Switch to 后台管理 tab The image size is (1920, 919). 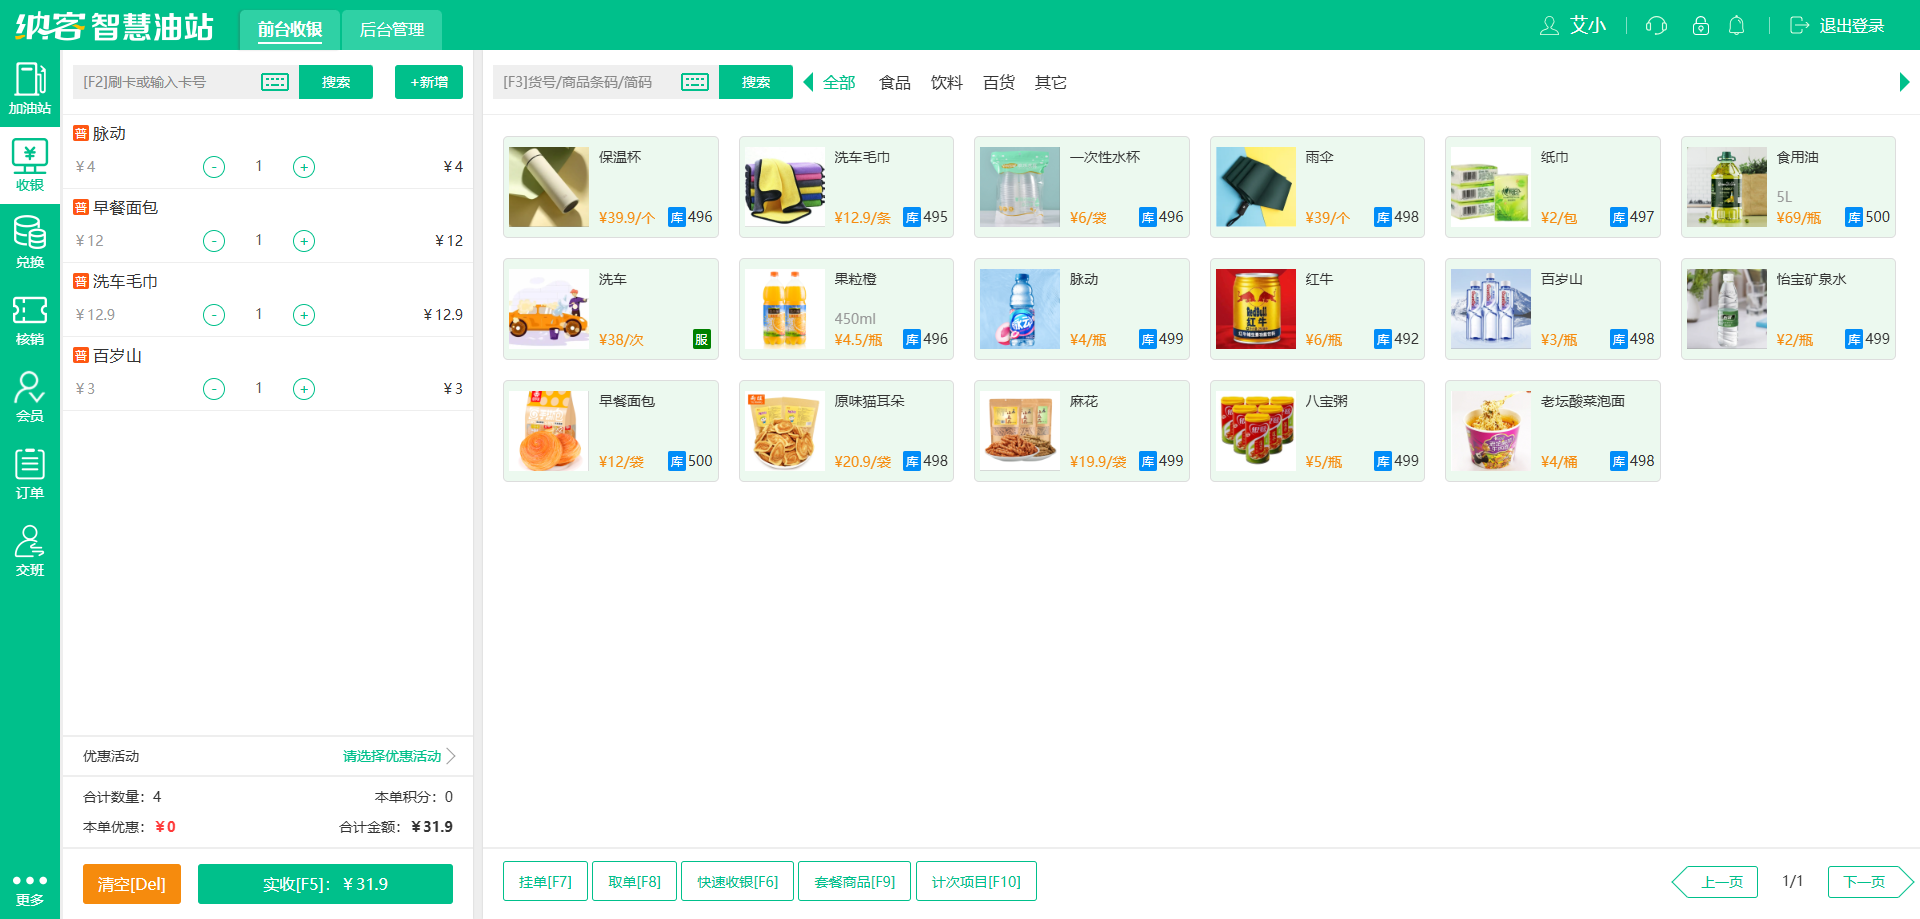[392, 30]
